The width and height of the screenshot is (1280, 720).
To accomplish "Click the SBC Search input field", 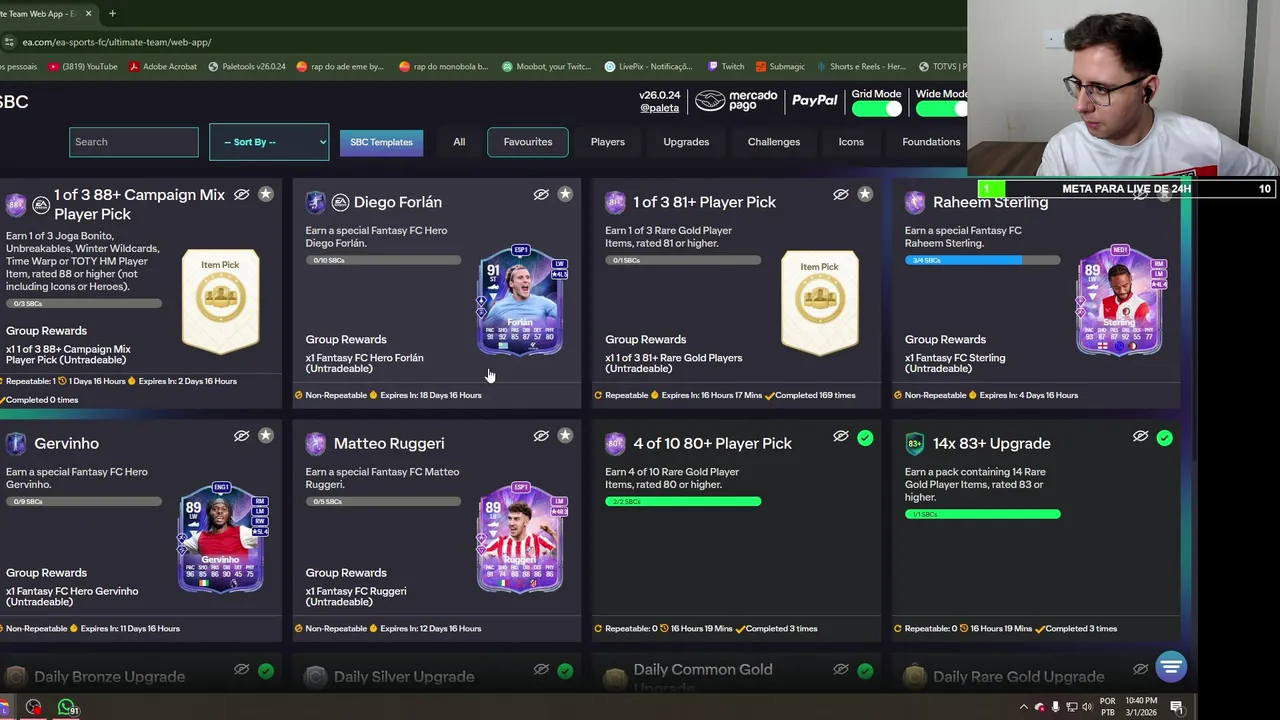I will coord(134,142).
